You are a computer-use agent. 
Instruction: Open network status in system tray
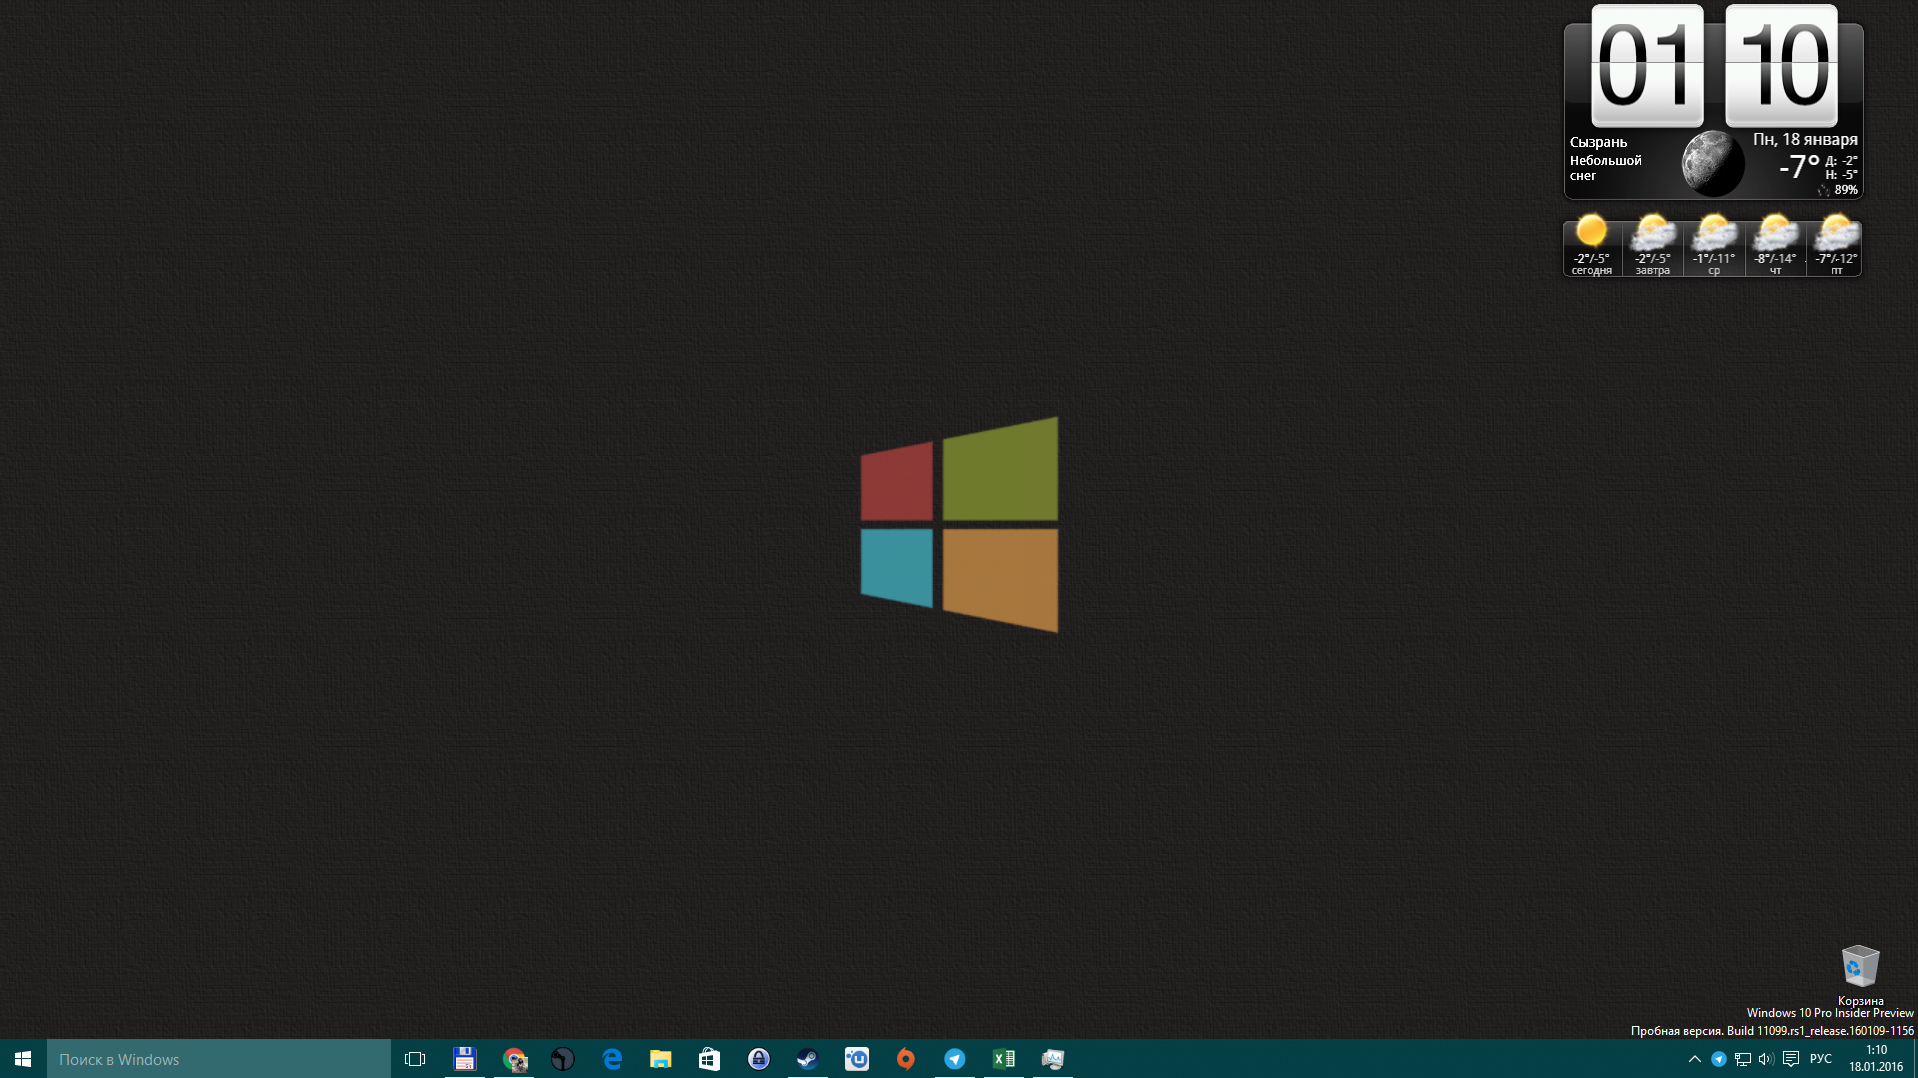click(1743, 1059)
